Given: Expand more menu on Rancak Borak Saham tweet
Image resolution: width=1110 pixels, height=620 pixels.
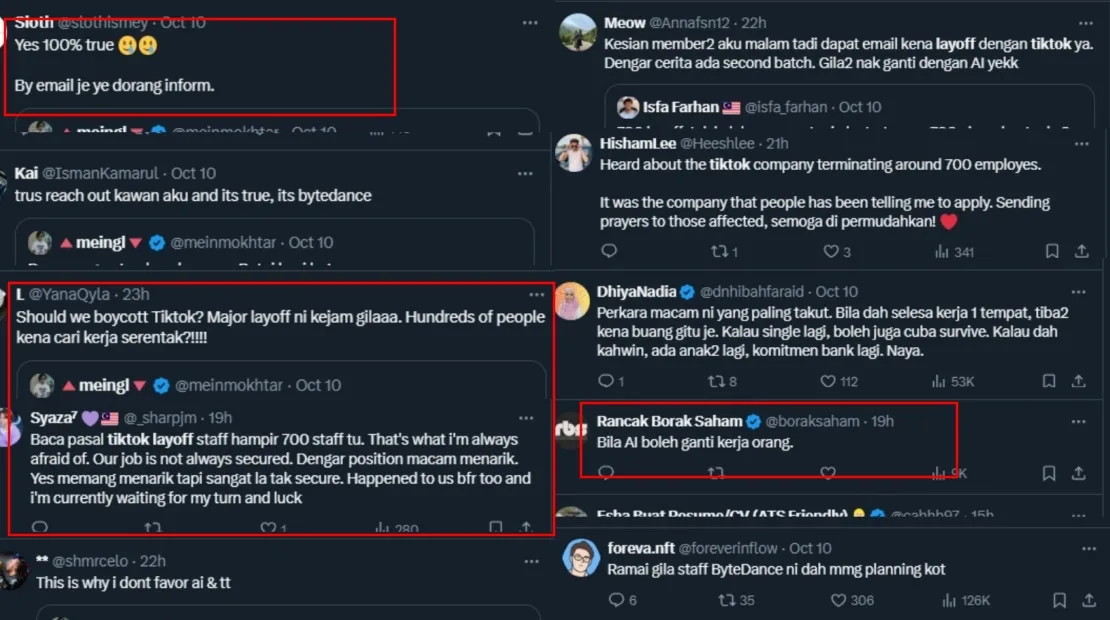Looking at the screenshot, I should (x=1078, y=421).
